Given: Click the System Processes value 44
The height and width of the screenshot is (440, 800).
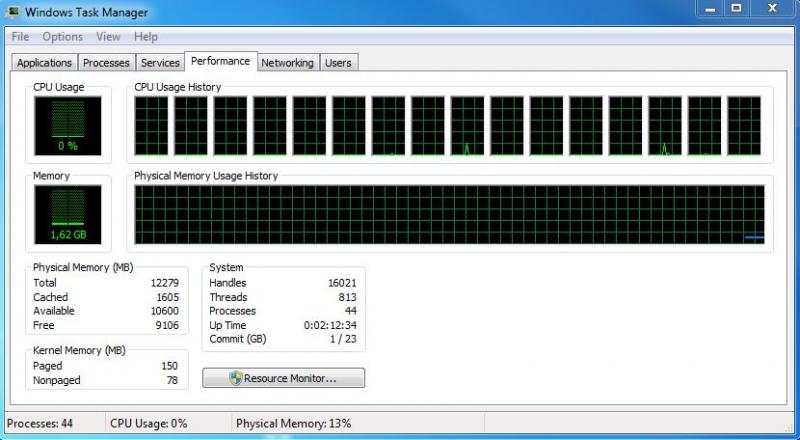Looking at the screenshot, I should [x=351, y=311].
